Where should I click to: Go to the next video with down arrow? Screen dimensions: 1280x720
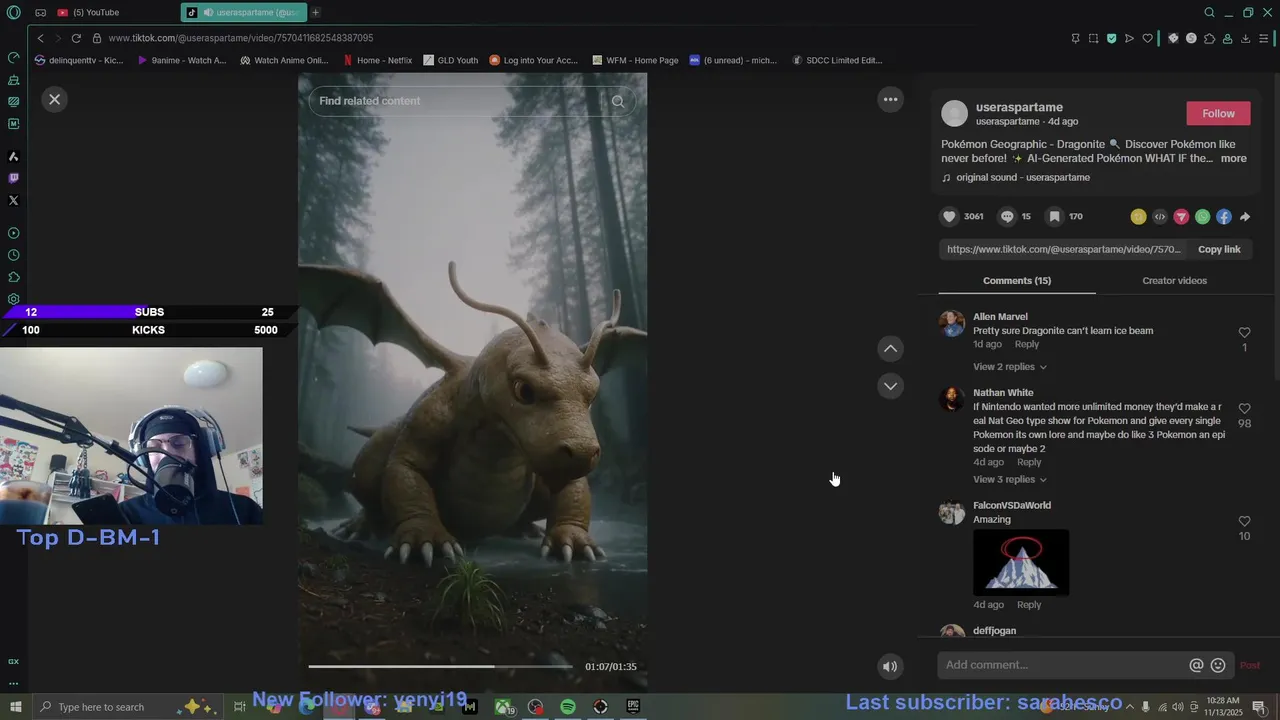890,386
